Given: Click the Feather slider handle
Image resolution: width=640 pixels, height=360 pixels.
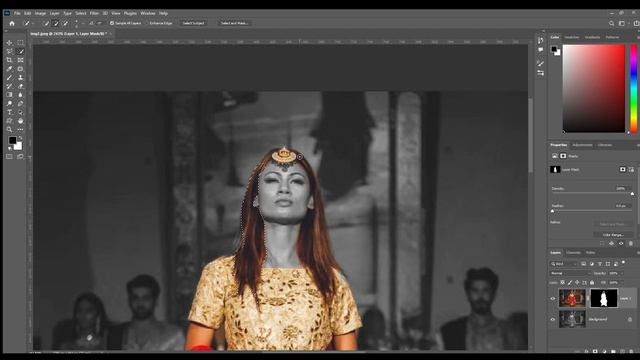Looking at the screenshot, I should click(x=553, y=211).
